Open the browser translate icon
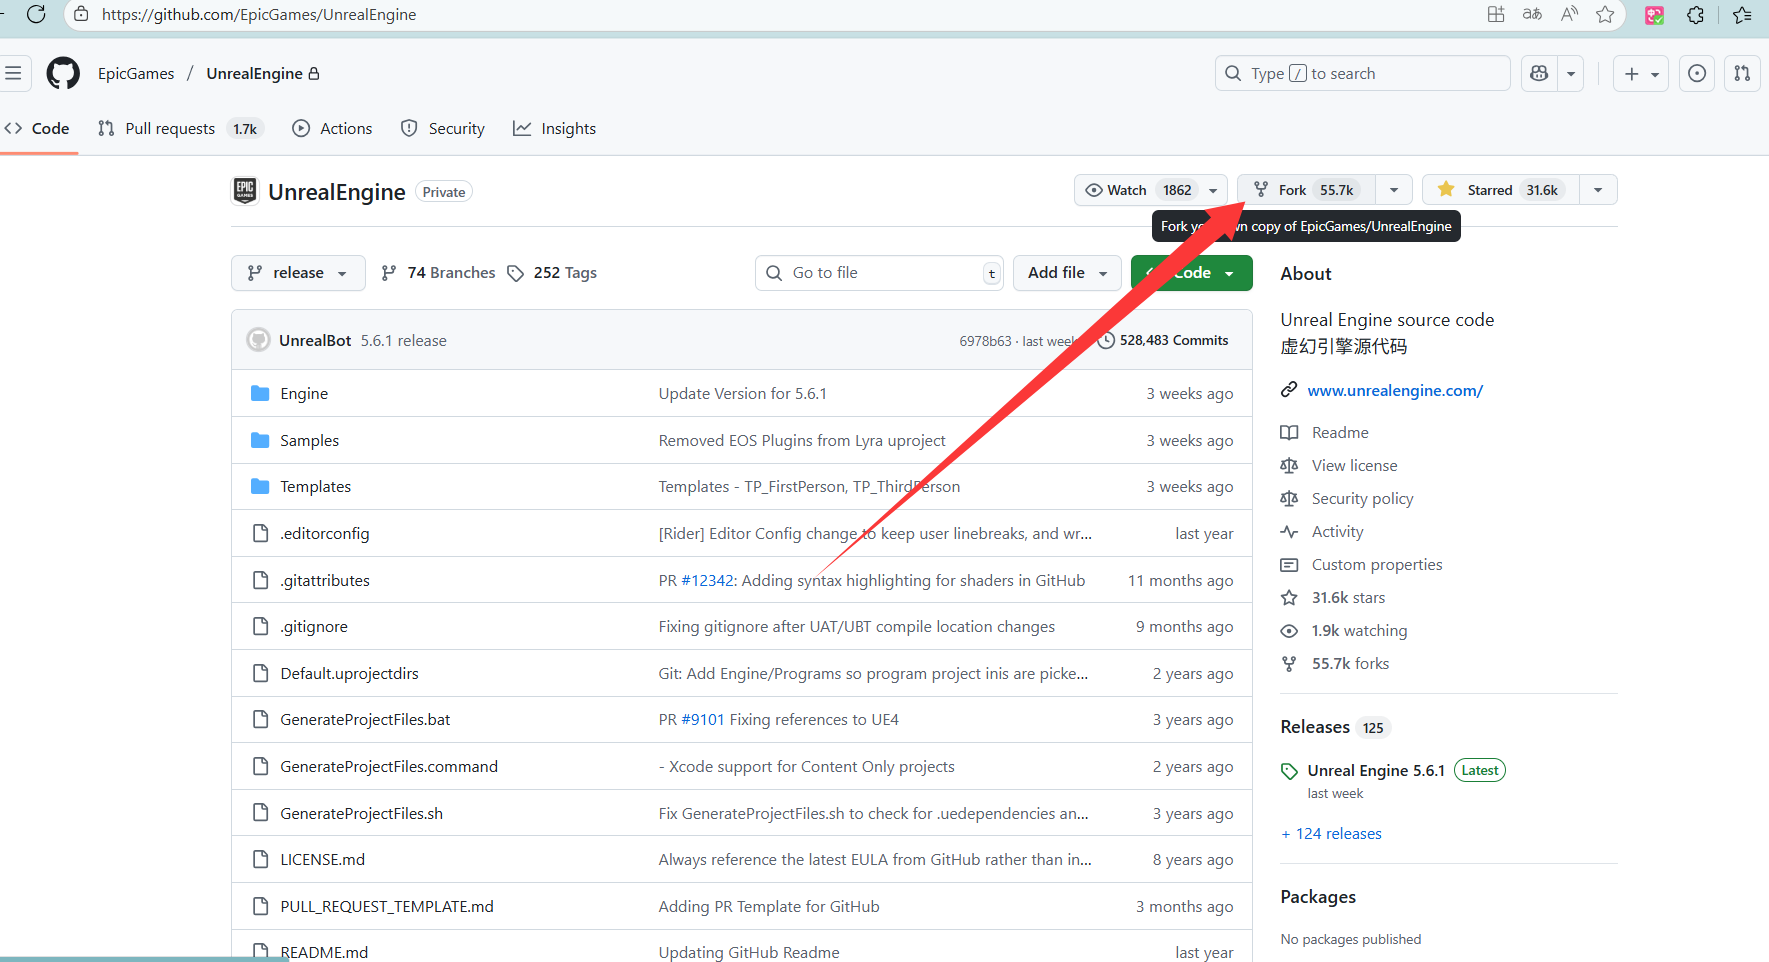This screenshot has height=962, width=1769. pos(1532,14)
